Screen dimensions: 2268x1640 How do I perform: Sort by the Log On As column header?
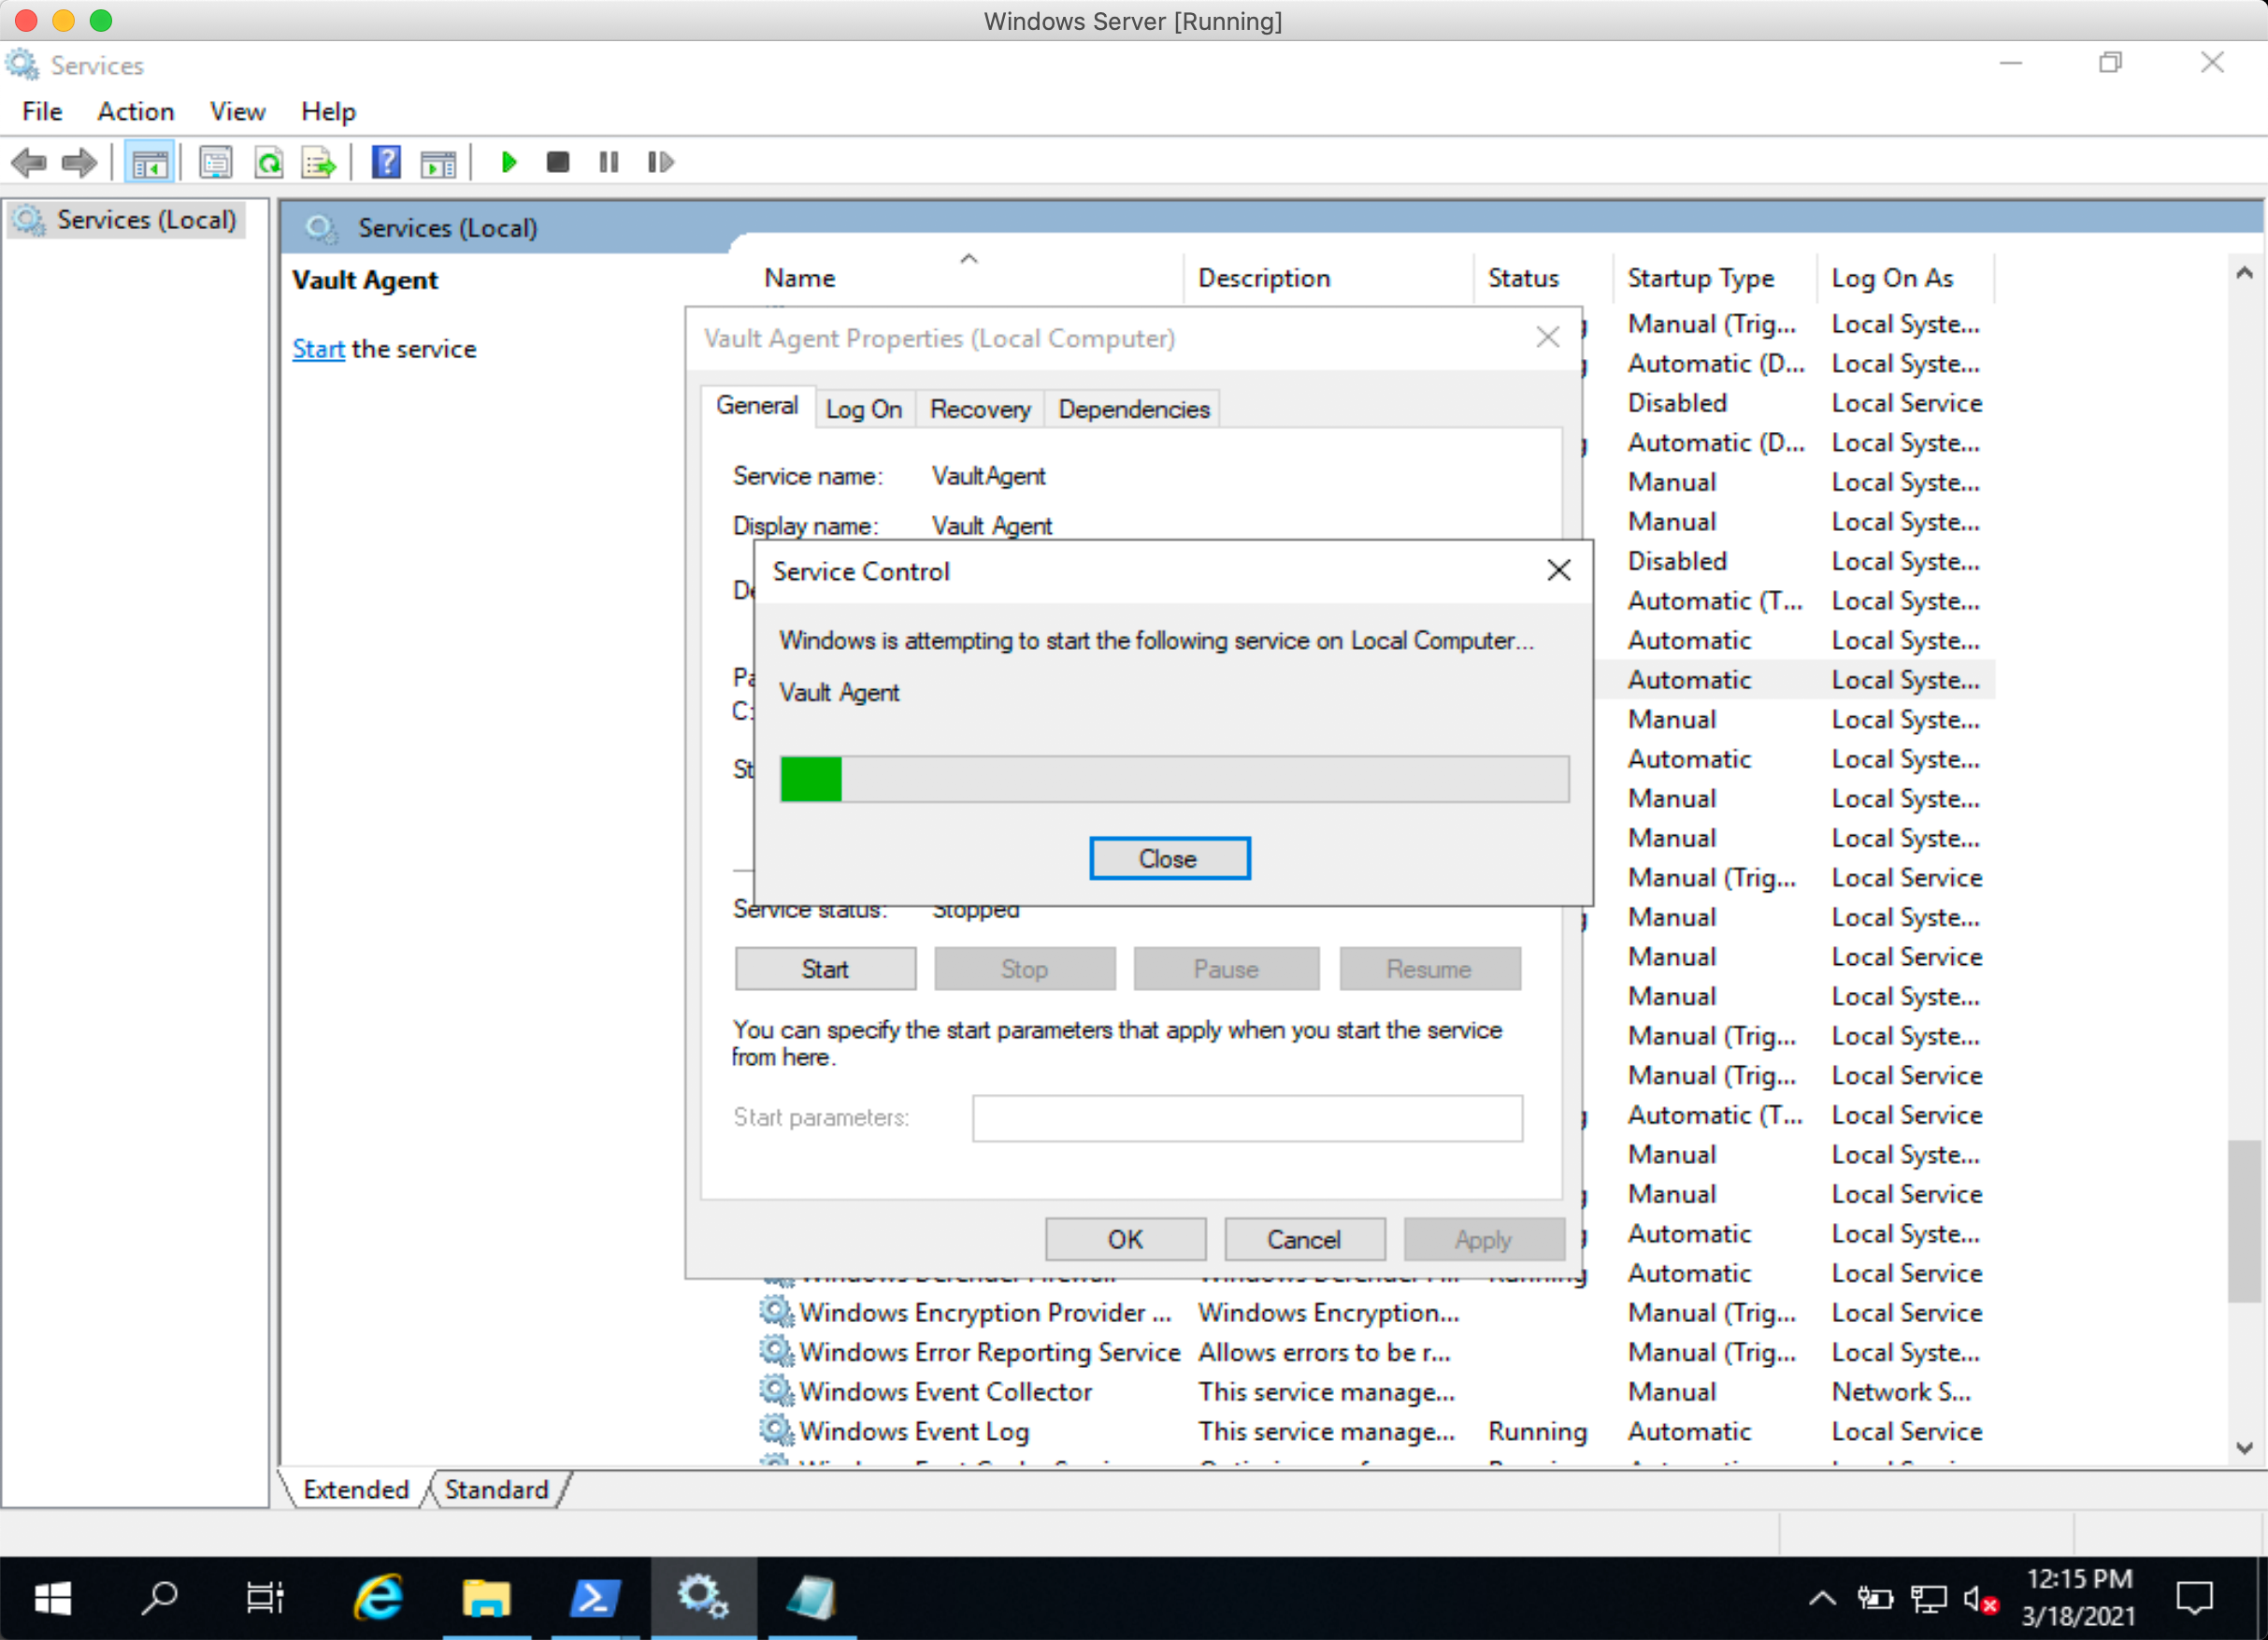(1904, 277)
